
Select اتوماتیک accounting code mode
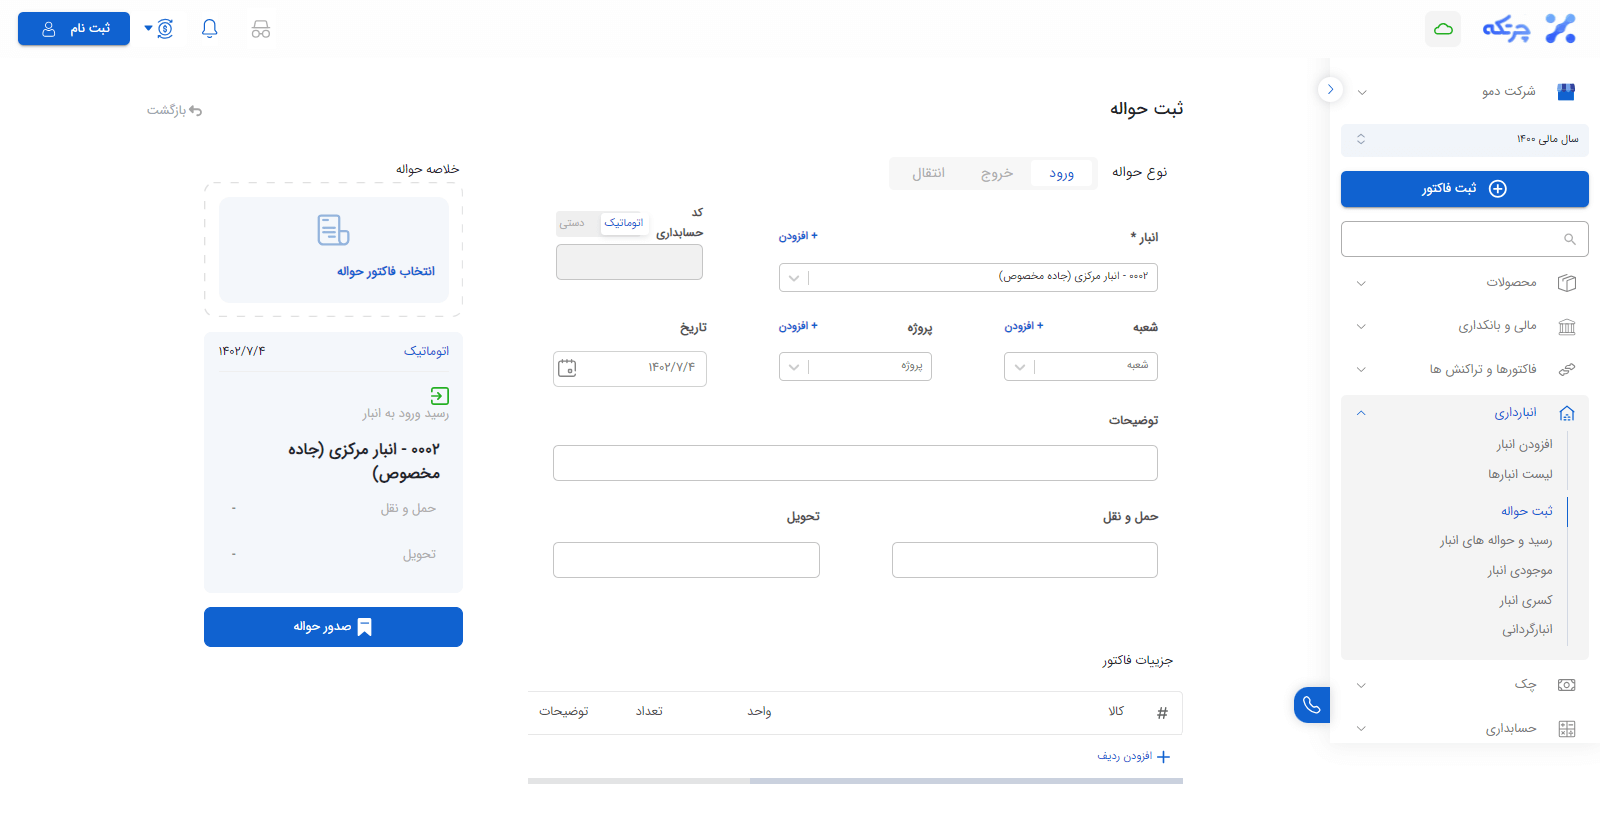(x=624, y=223)
